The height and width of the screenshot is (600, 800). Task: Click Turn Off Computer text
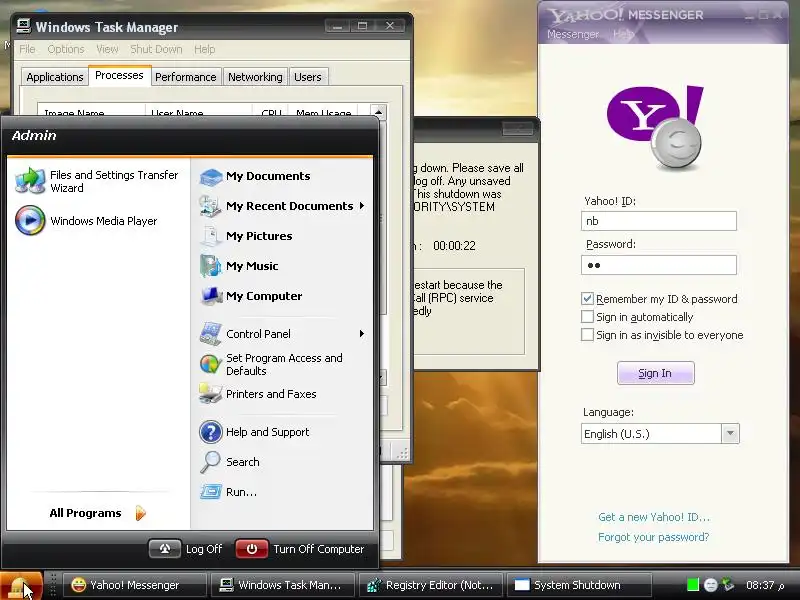click(x=319, y=549)
